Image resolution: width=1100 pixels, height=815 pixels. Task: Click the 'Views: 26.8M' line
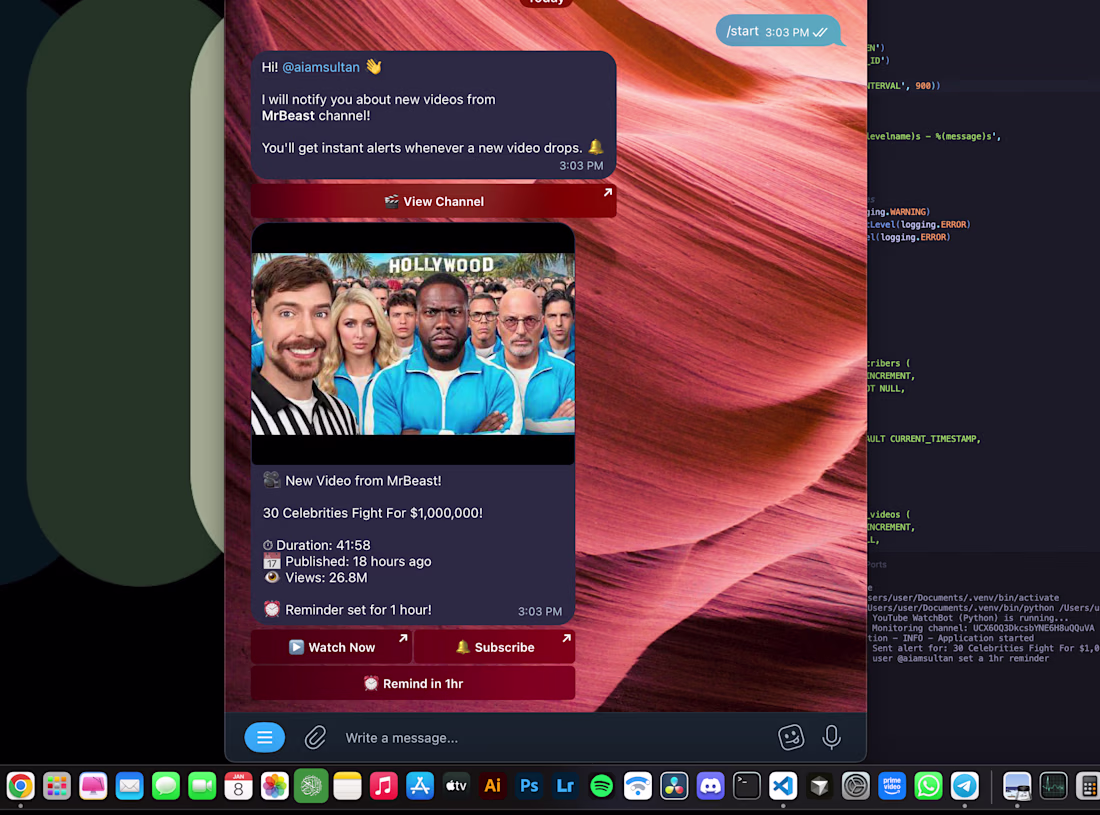(x=326, y=577)
